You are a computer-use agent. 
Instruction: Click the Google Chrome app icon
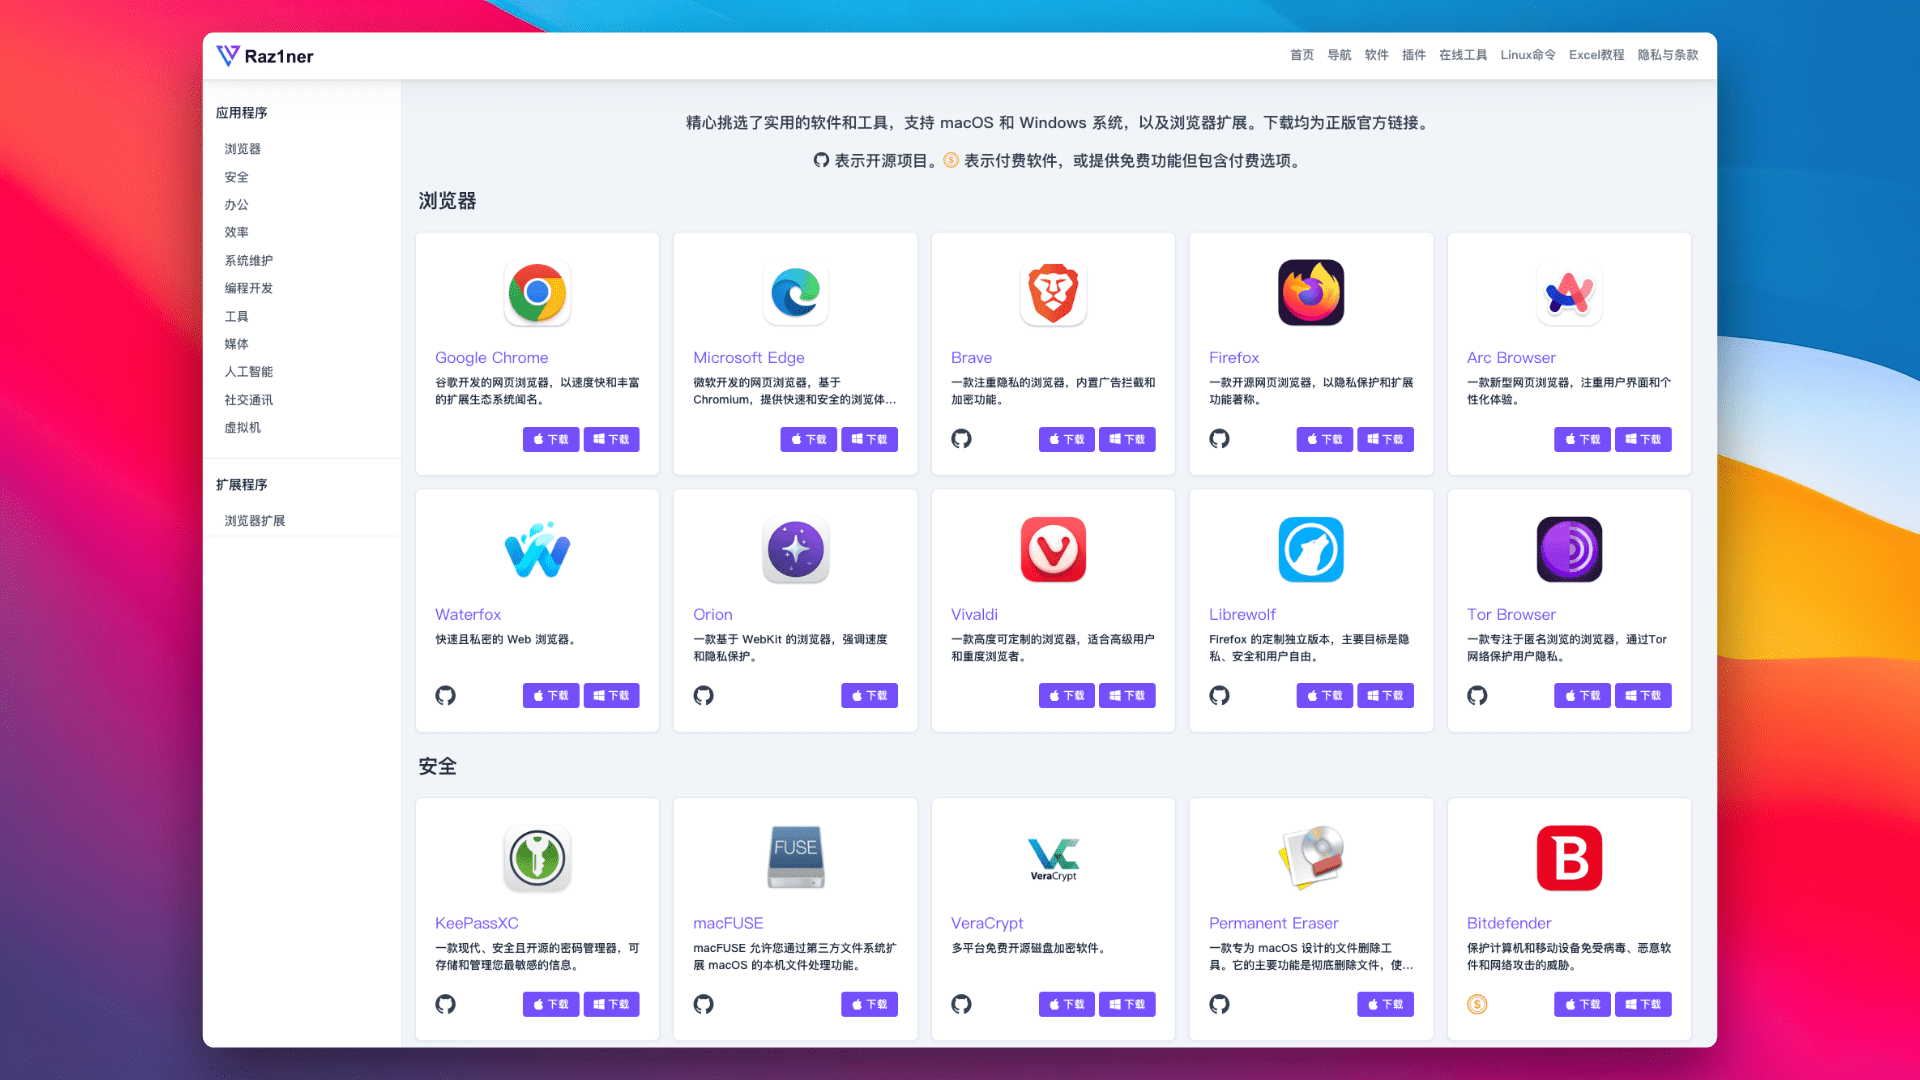(537, 293)
